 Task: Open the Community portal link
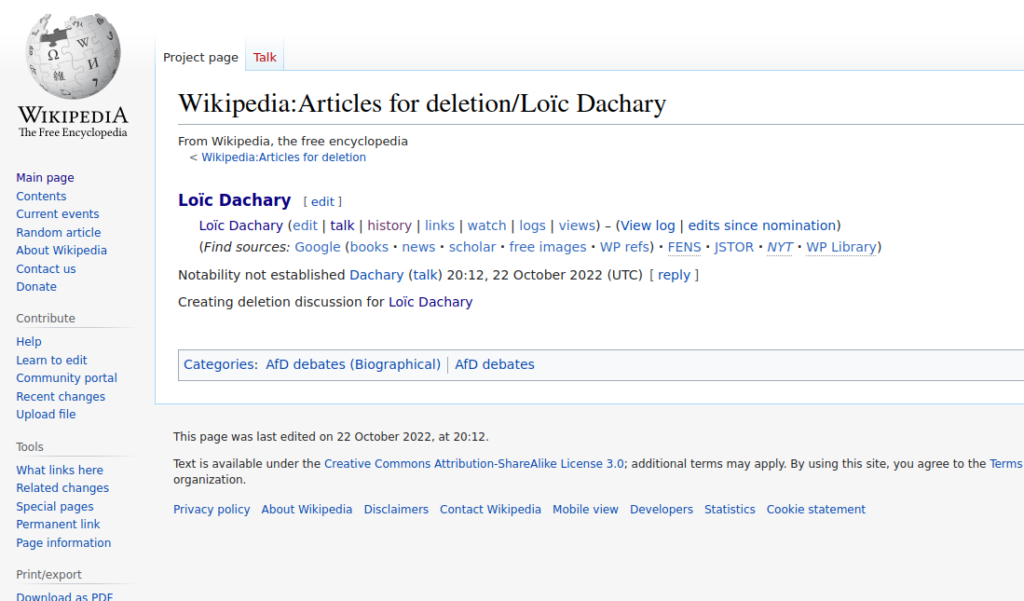coord(67,378)
